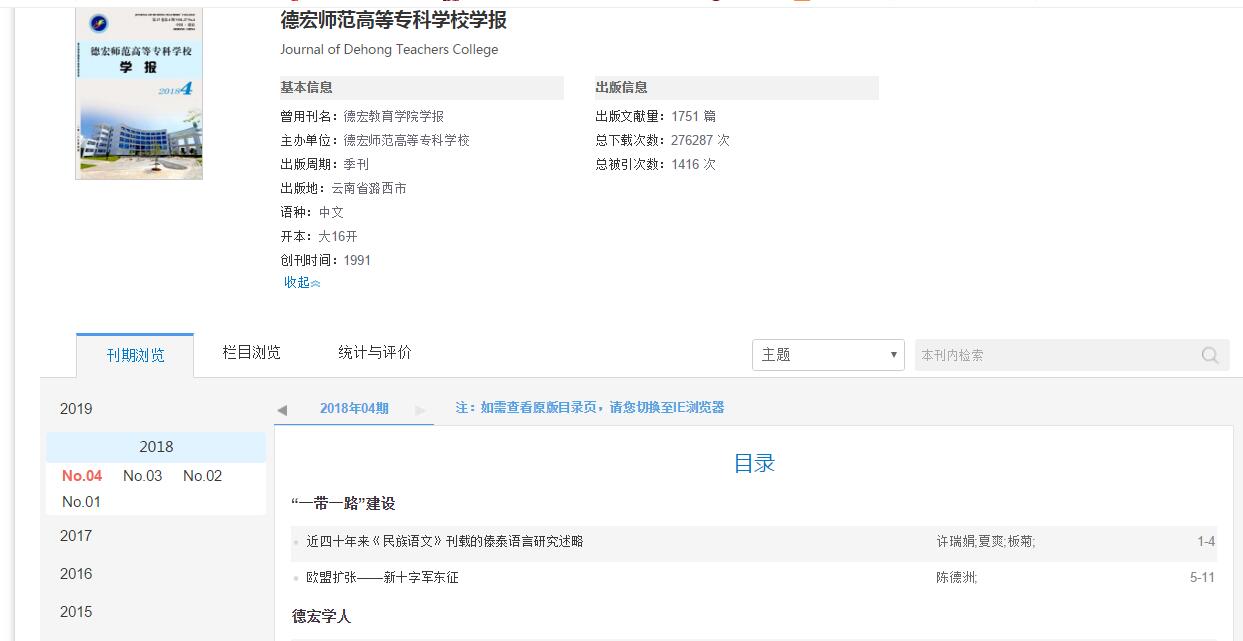This screenshot has width=1243, height=641.
Task: Open article 近四十年来《民族语文》刊载的傣泰语言研究述略
Action: click(x=444, y=542)
